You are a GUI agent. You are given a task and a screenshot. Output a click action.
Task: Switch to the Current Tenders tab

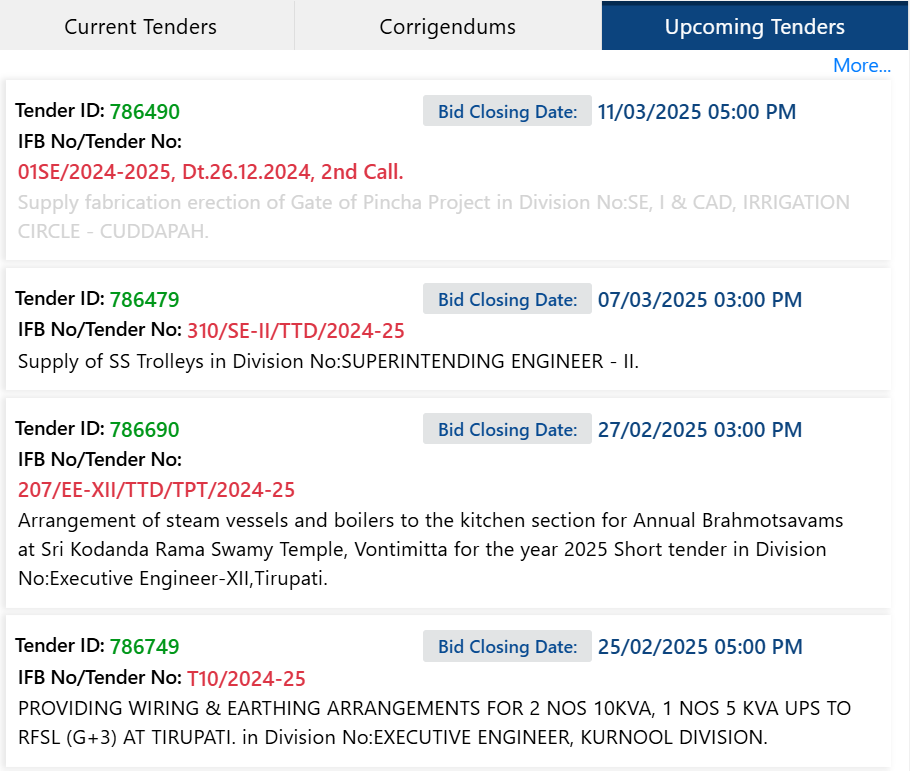140,27
